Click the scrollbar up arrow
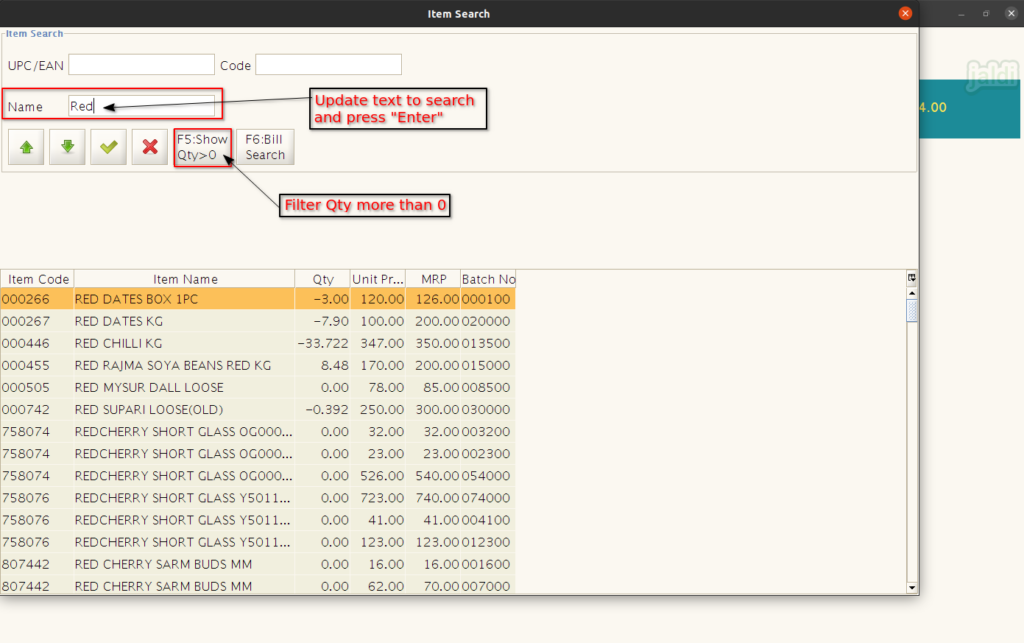The image size is (1024, 643). pos(912,293)
